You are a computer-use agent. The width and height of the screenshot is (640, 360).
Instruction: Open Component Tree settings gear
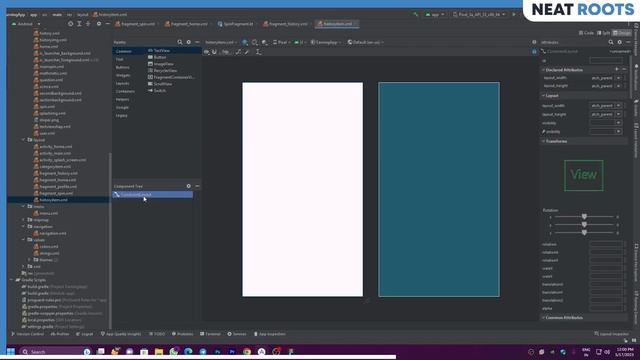pyautogui.click(x=189, y=186)
